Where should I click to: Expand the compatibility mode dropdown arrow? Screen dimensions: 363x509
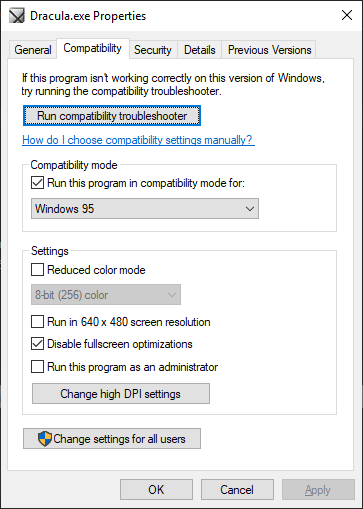(250, 209)
